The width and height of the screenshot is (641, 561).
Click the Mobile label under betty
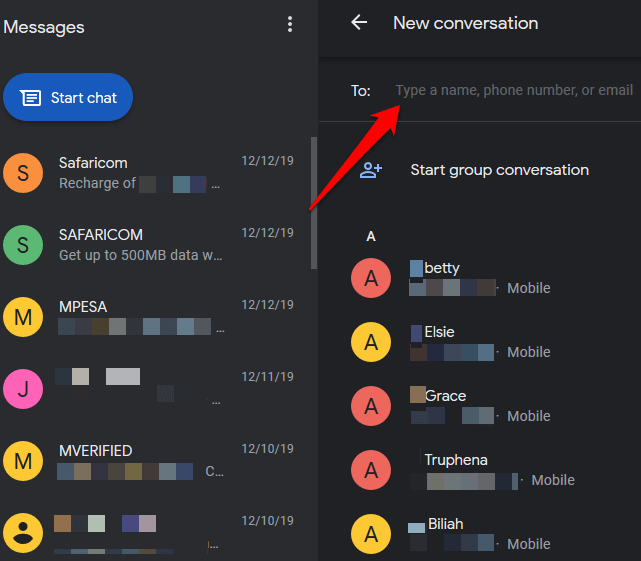pyautogui.click(x=529, y=288)
